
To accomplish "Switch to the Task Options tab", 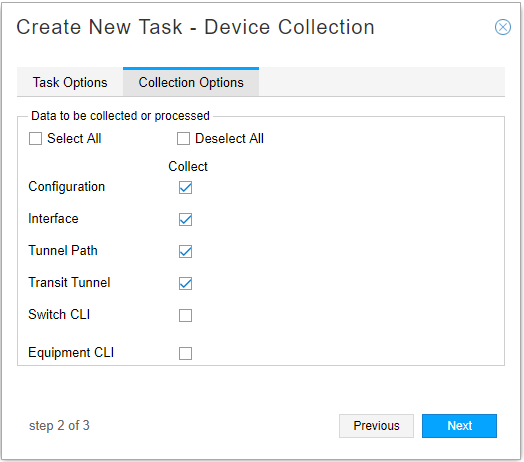I will [70, 82].
